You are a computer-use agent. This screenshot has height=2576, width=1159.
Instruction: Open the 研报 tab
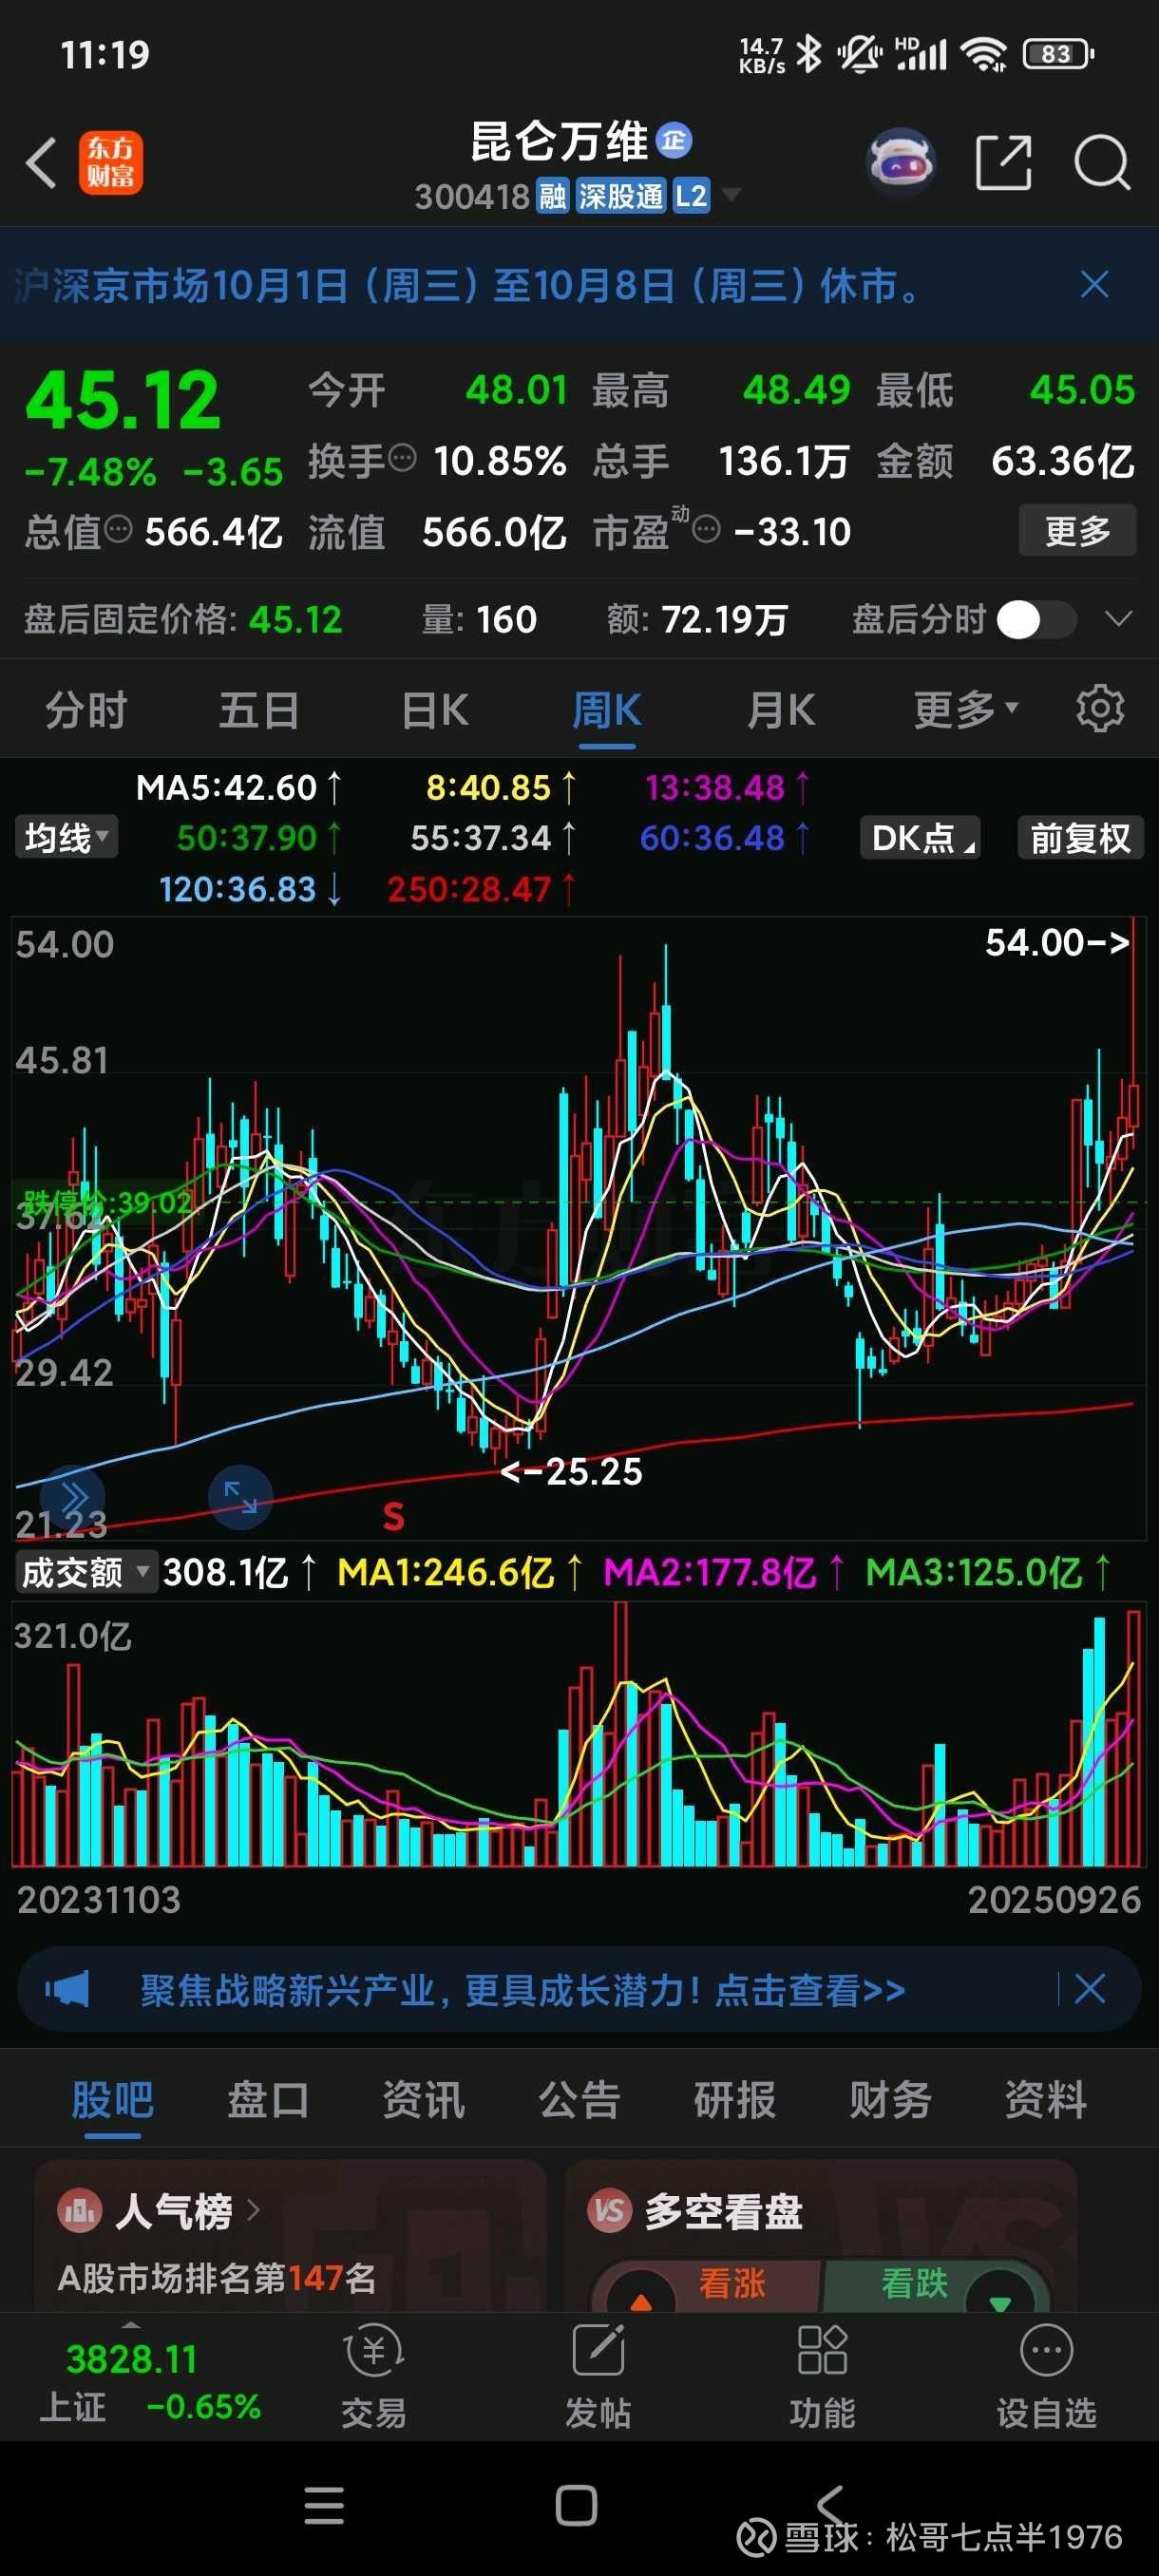tap(735, 2099)
